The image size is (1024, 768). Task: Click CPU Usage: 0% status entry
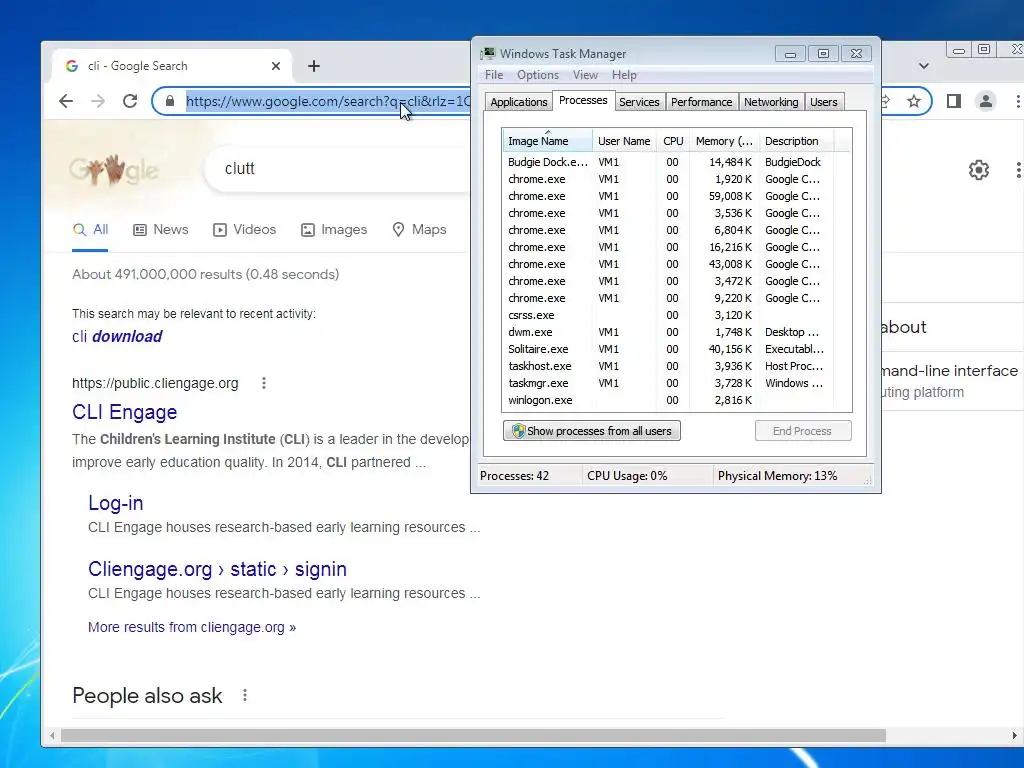pos(627,476)
